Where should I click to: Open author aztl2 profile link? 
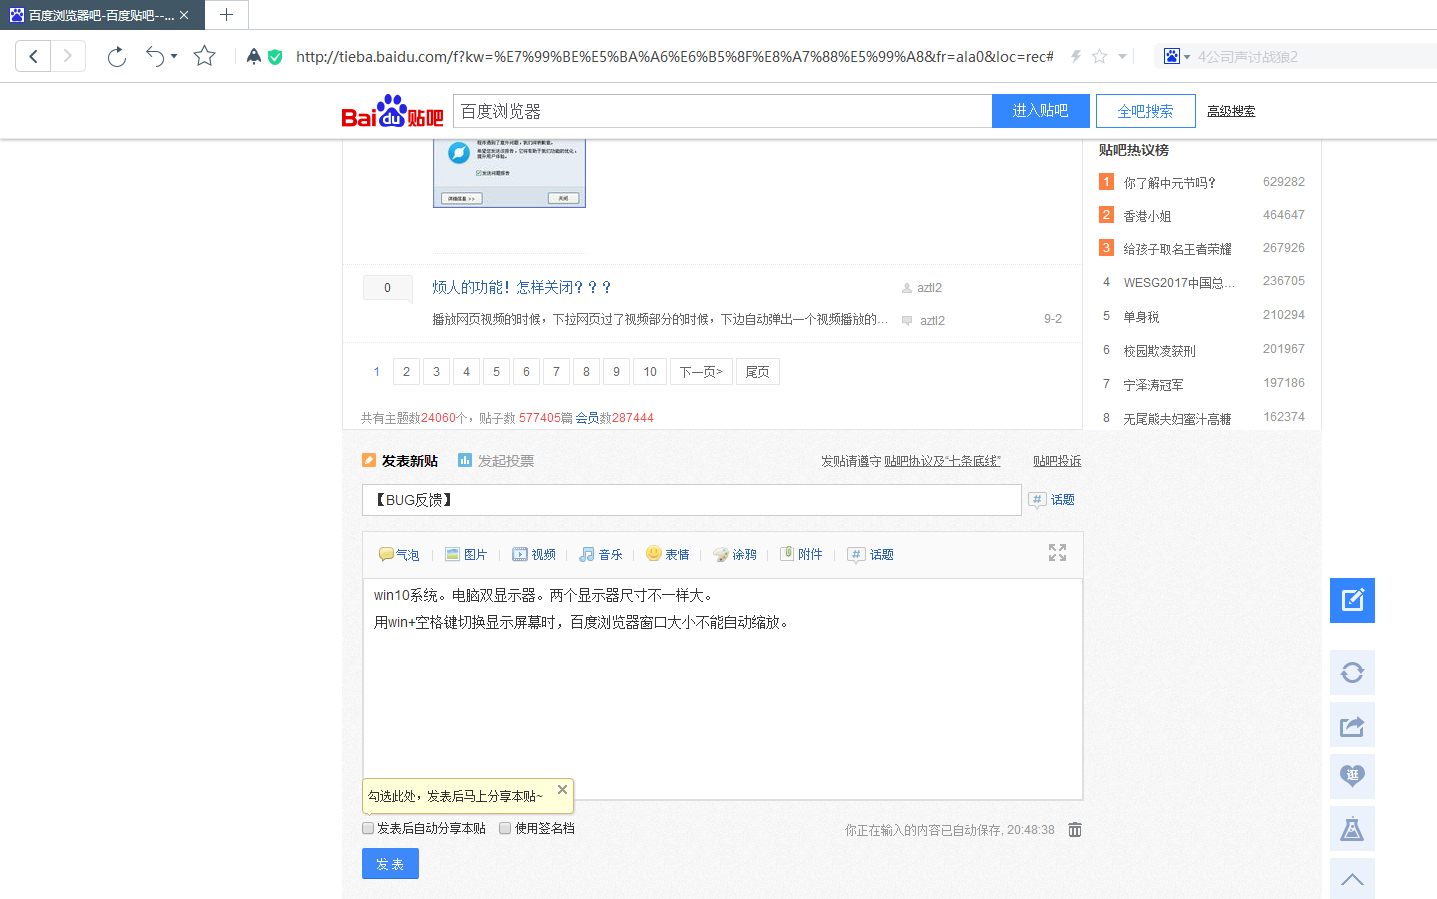[929, 288]
